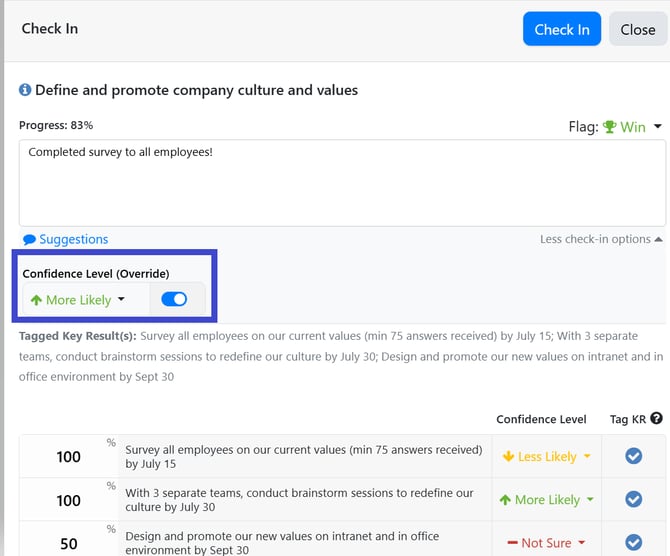The width and height of the screenshot is (670, 556).
Task: Untag the Design and promote values key result
Action: (x=633, y=542)
